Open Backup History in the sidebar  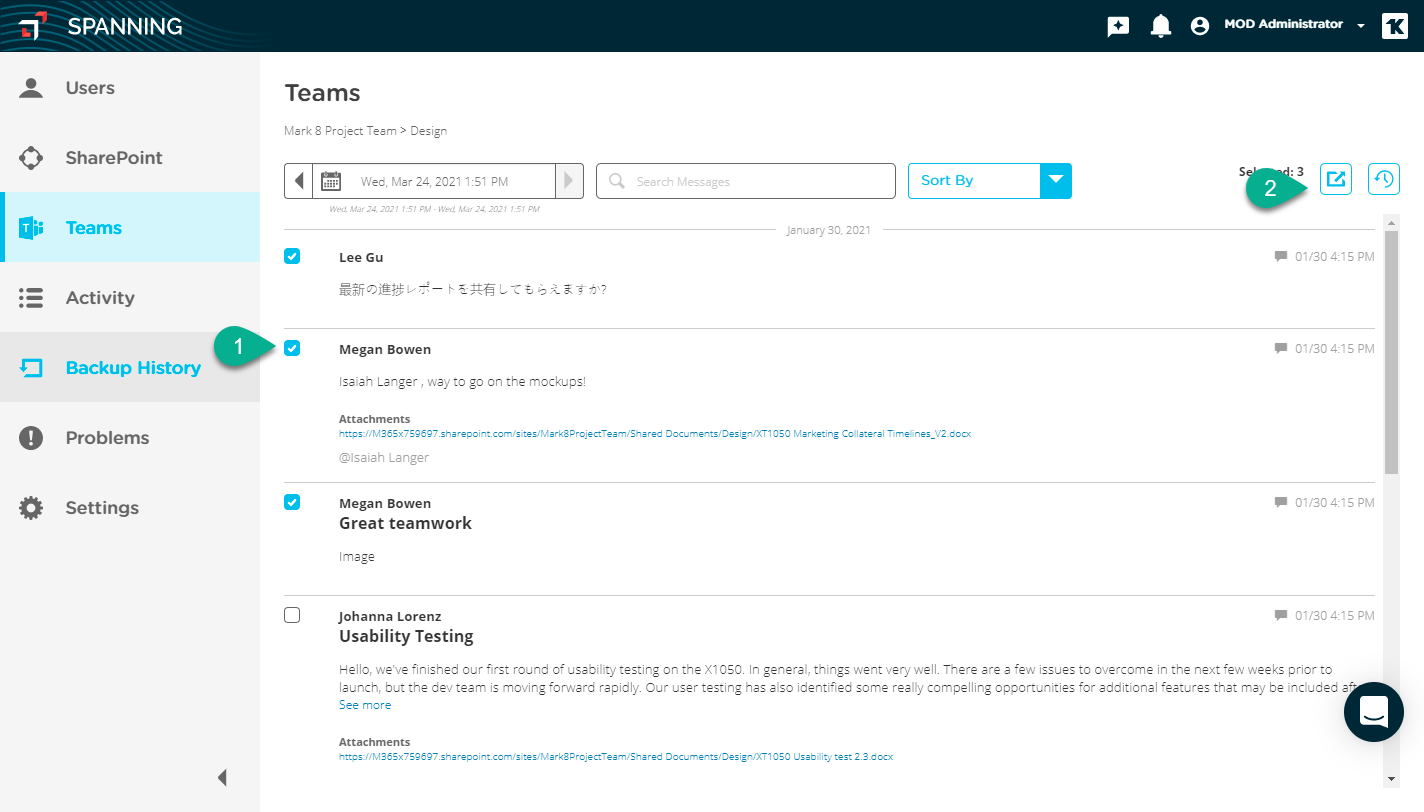click(x=130, y=368)
